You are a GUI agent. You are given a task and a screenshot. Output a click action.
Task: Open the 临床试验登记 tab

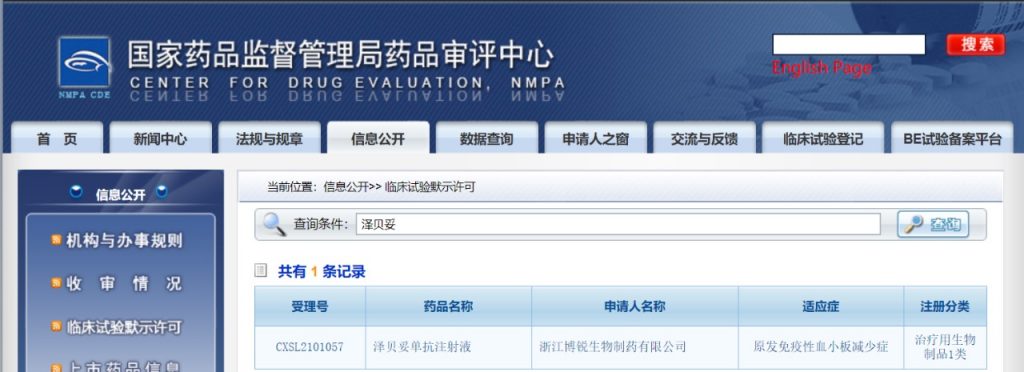823,138
